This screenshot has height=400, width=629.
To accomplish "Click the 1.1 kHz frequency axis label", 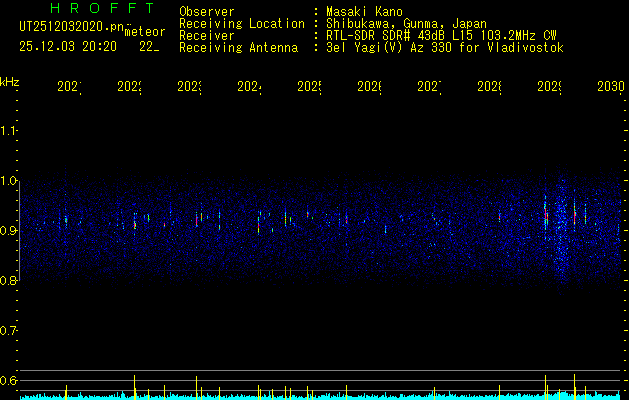I will point(8,131).
